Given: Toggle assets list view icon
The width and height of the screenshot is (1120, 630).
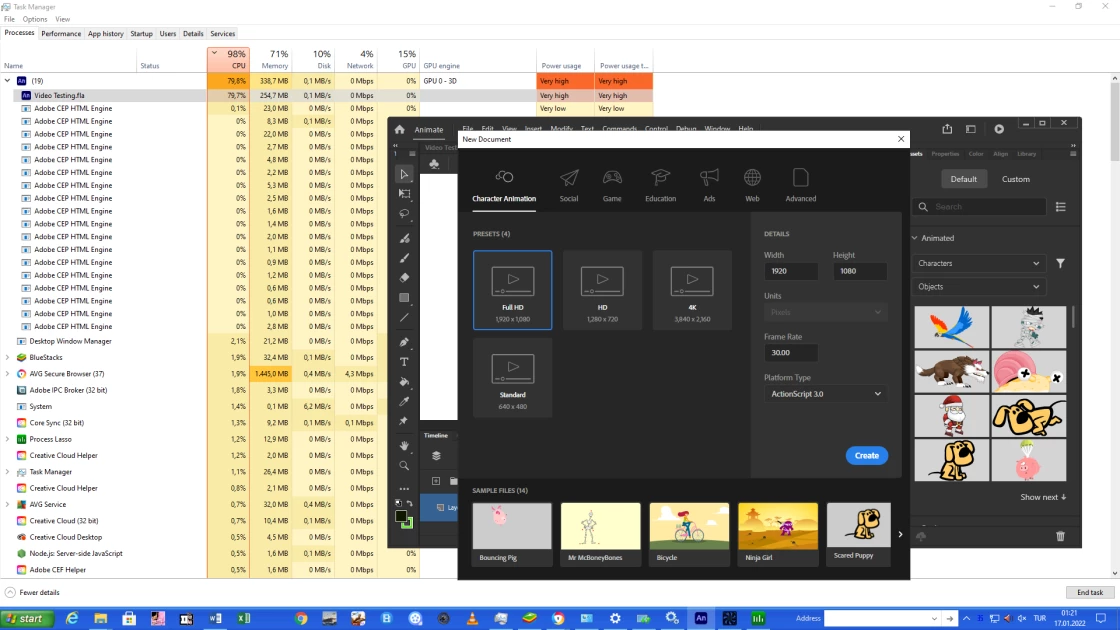Looking at the screenshot, I should 1061,206.
